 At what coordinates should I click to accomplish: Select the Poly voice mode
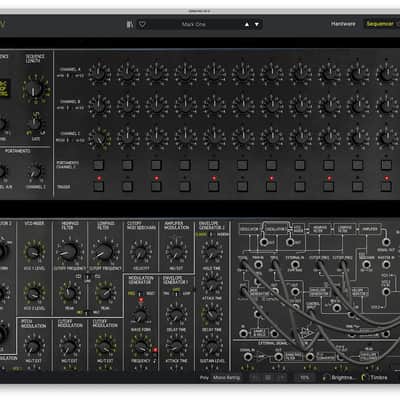click(204, 378)
